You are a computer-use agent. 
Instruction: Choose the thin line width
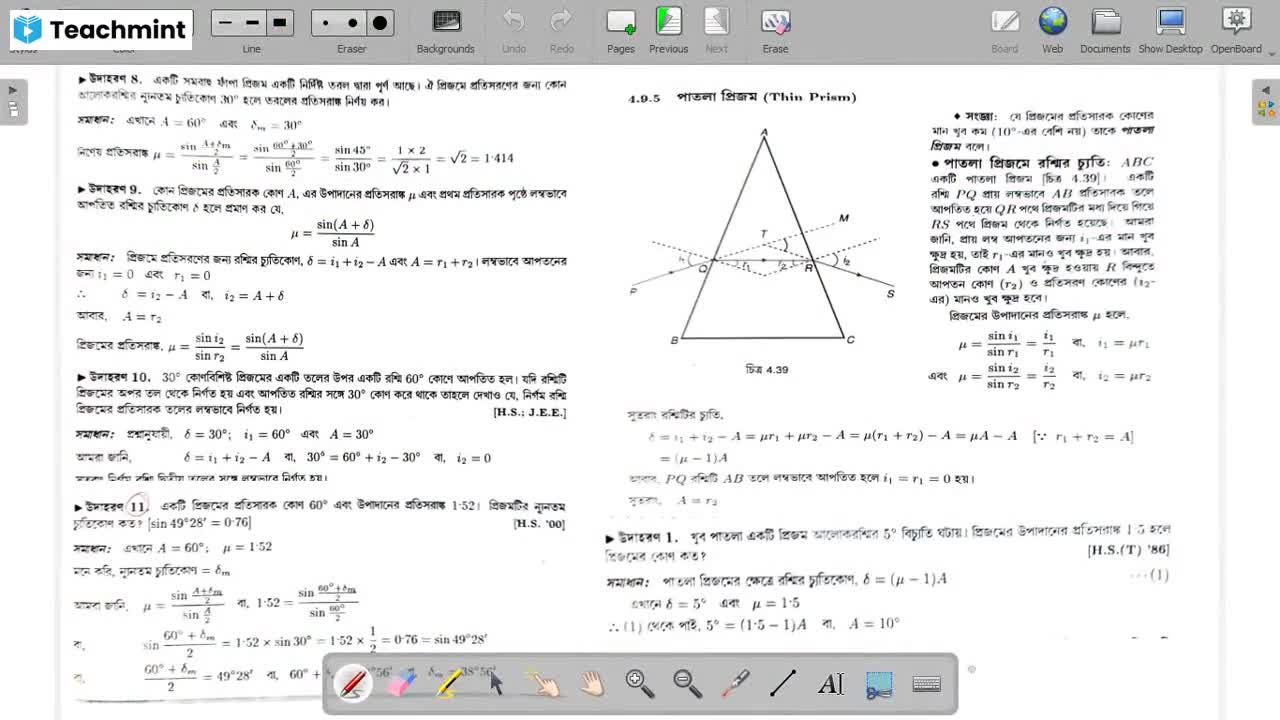(225, 22)
